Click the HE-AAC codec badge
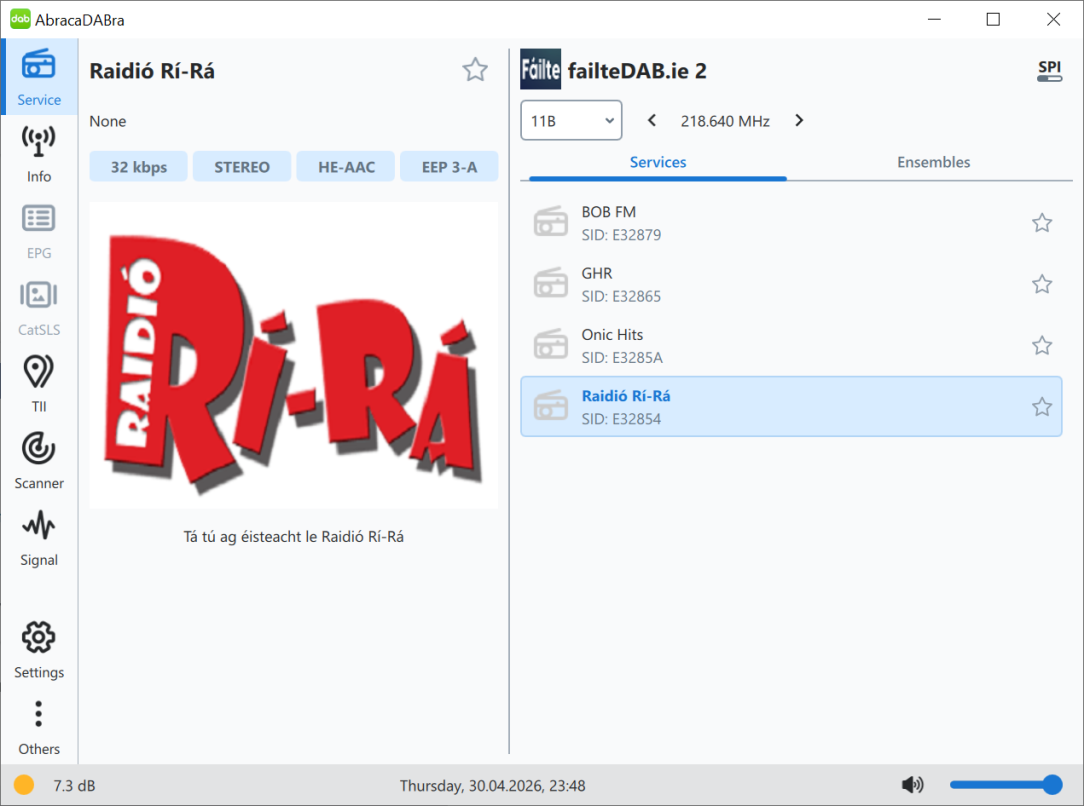1084x806 pixels. 346,167
